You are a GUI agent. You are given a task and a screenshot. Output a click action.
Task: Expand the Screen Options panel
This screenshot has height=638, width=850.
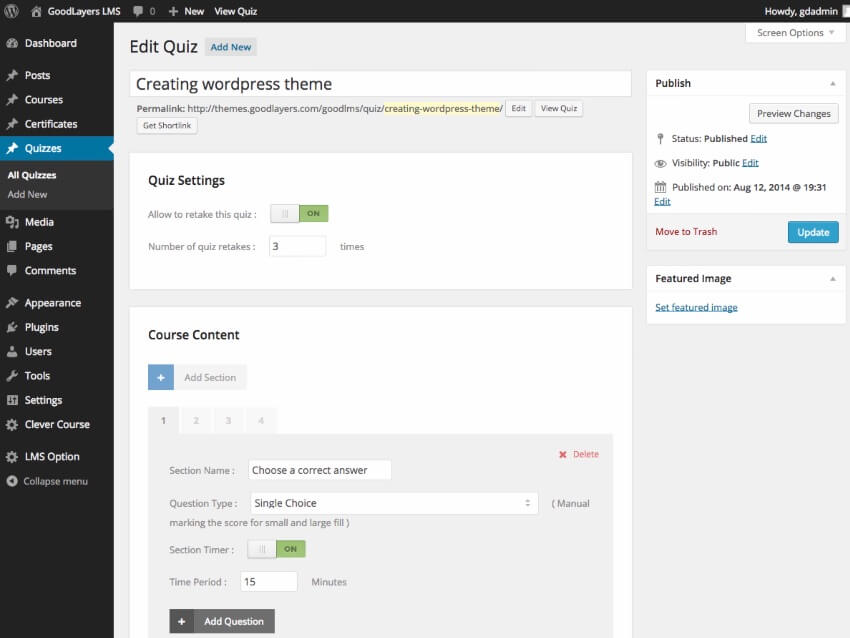pos(796,33)
